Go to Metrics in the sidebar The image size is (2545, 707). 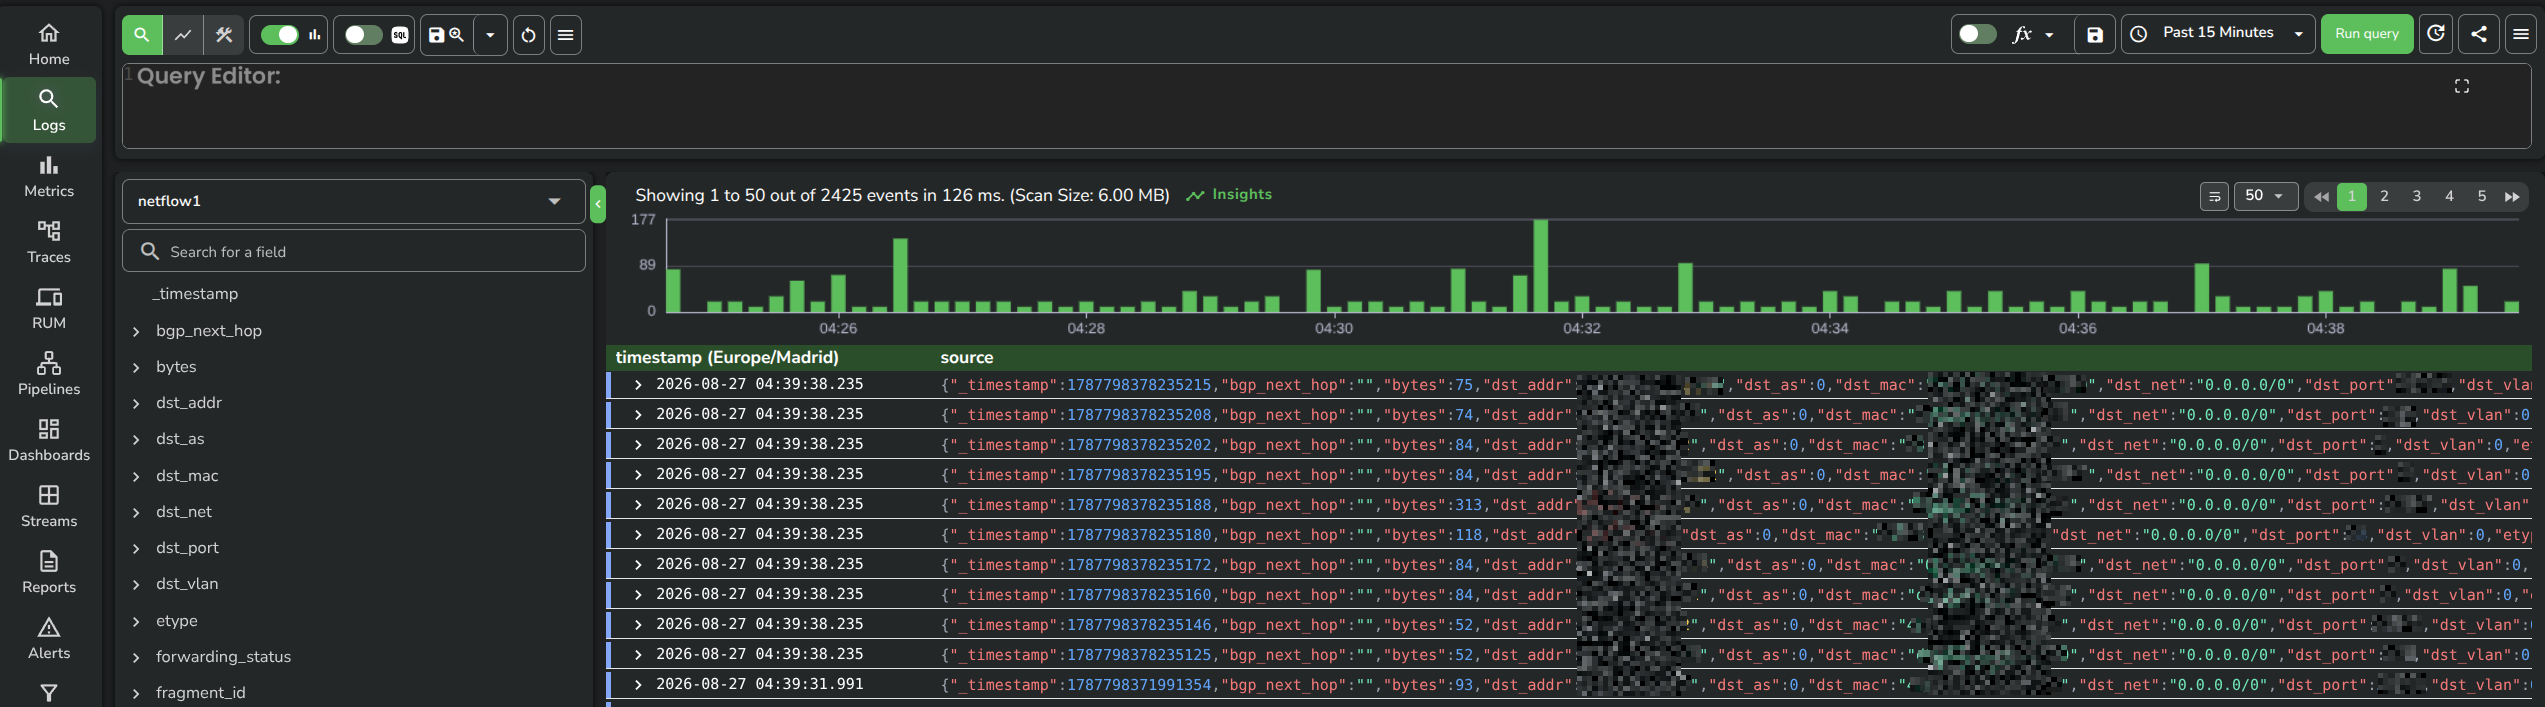point(48,176)
